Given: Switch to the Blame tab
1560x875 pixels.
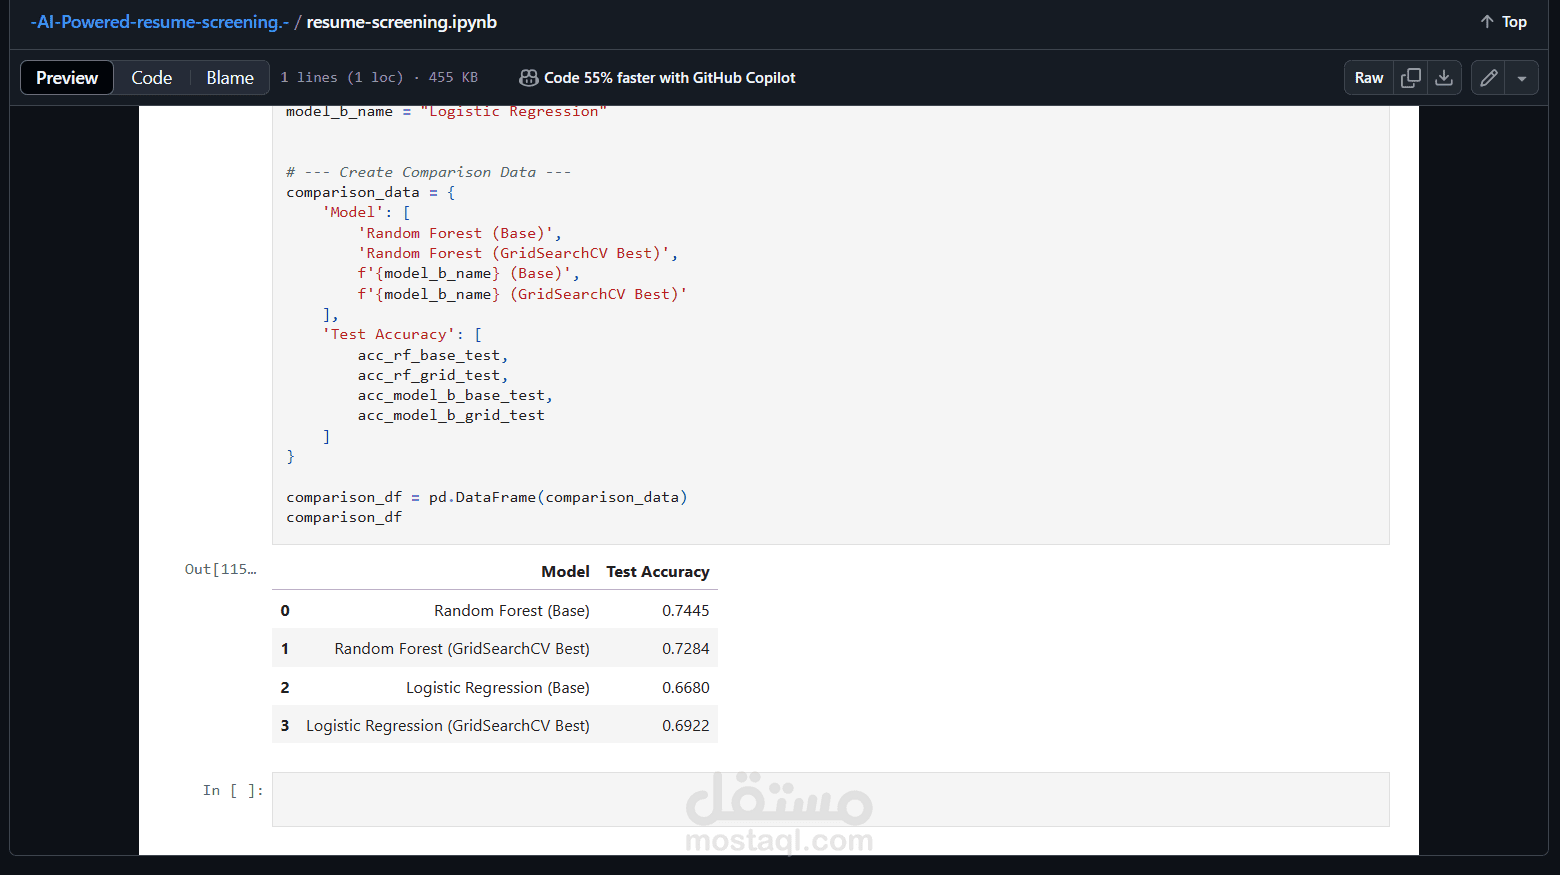Looking at the screenshot, I should 230,78.
